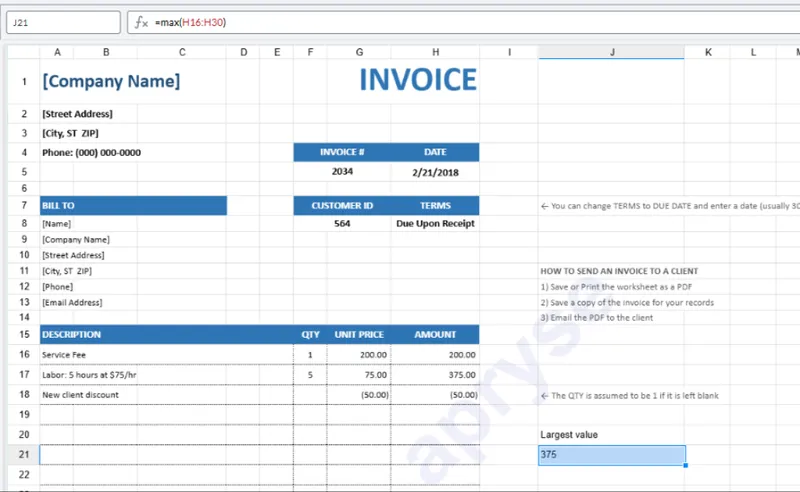Click Labor unit price 75.00
Viewport: 800px width, 492px height.
[359, 375]
